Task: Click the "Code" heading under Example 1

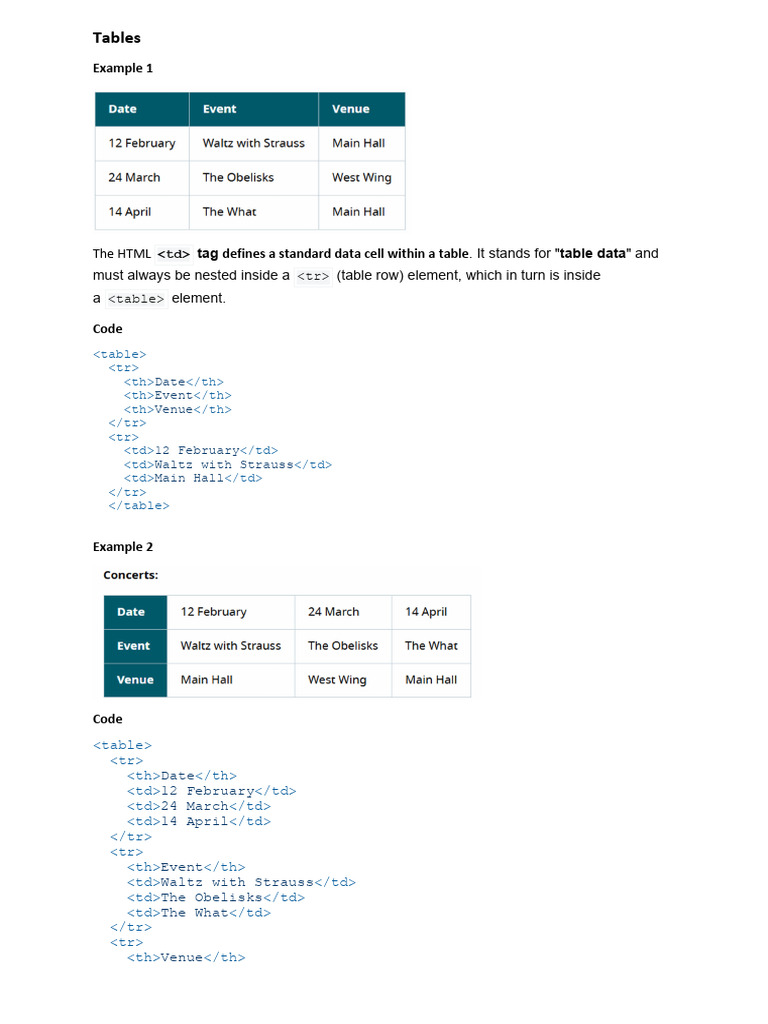Action: (x=108, y=328)
